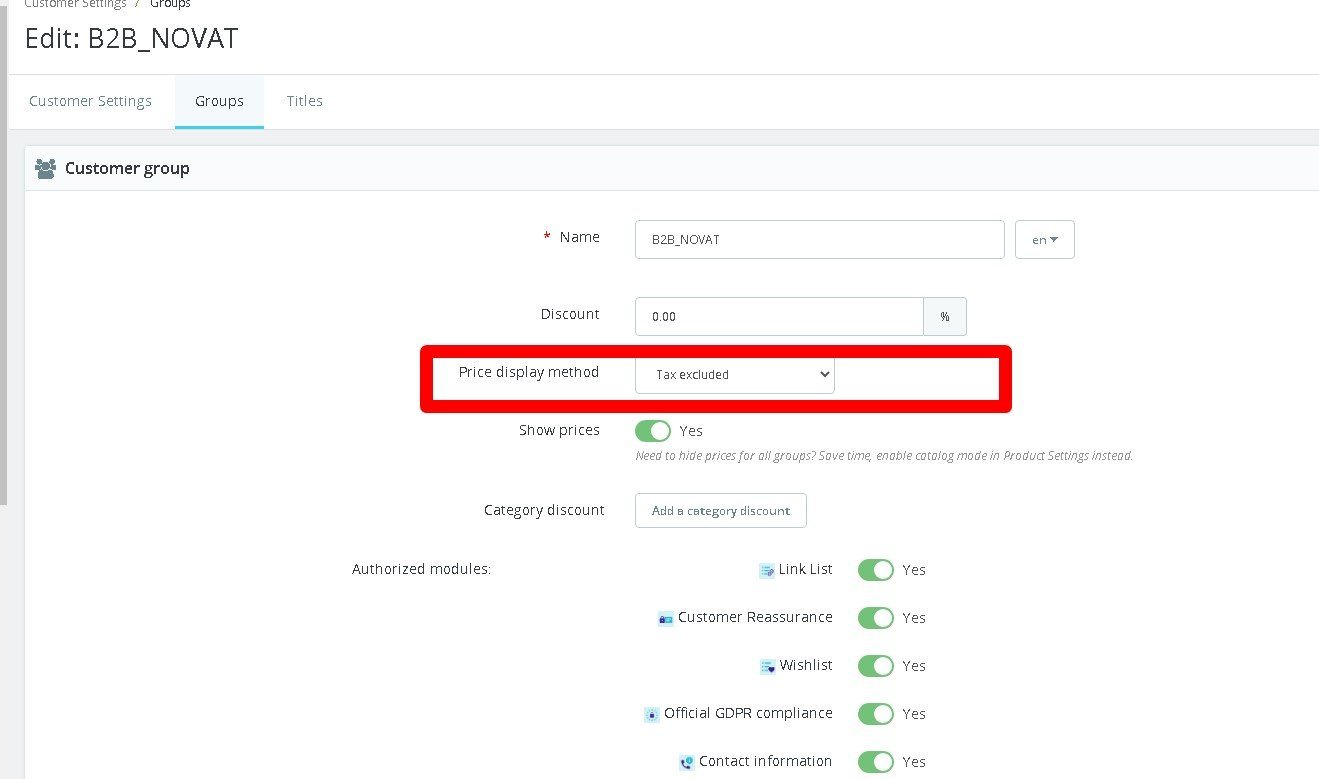Click the Wishlist module icon

[768, 666]
